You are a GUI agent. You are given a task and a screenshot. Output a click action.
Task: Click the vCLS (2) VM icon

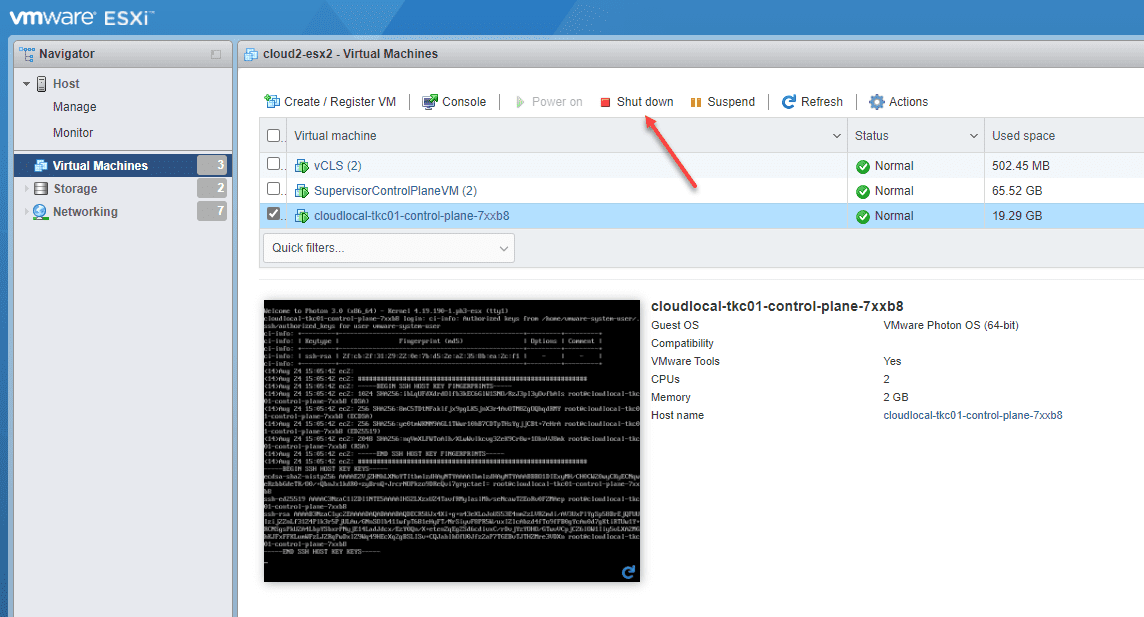[301, 166]
